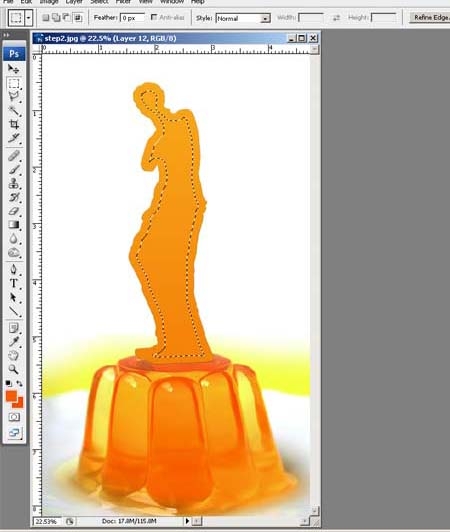Toggle the Anti-alias checkbox
This screenshot has width=450, height=532.
(x=154, y=17)
